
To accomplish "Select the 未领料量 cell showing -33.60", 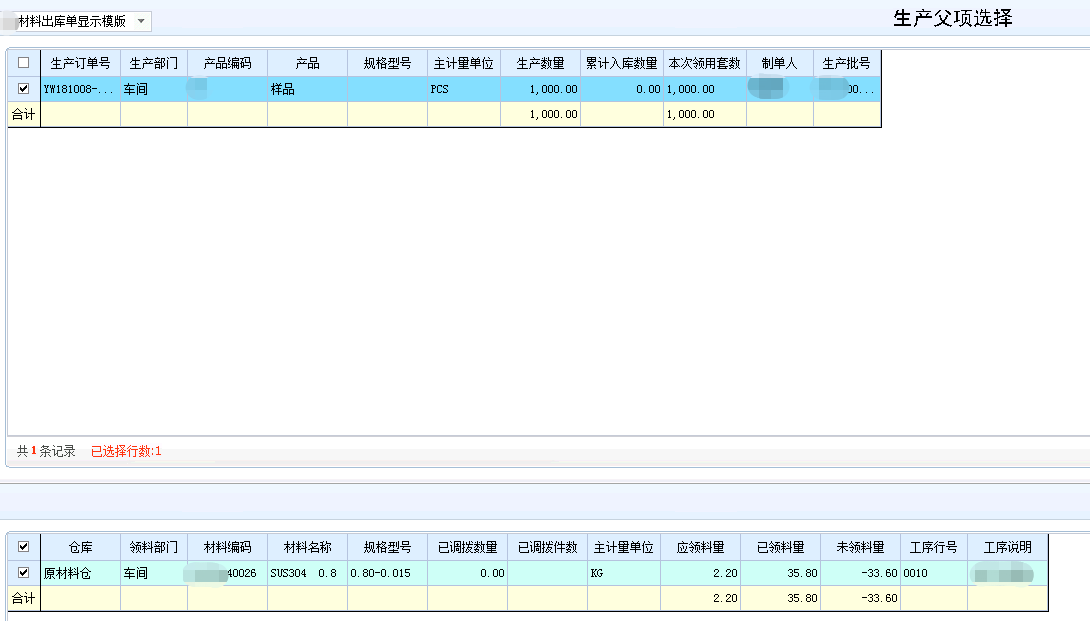I will tap(860, 573).
